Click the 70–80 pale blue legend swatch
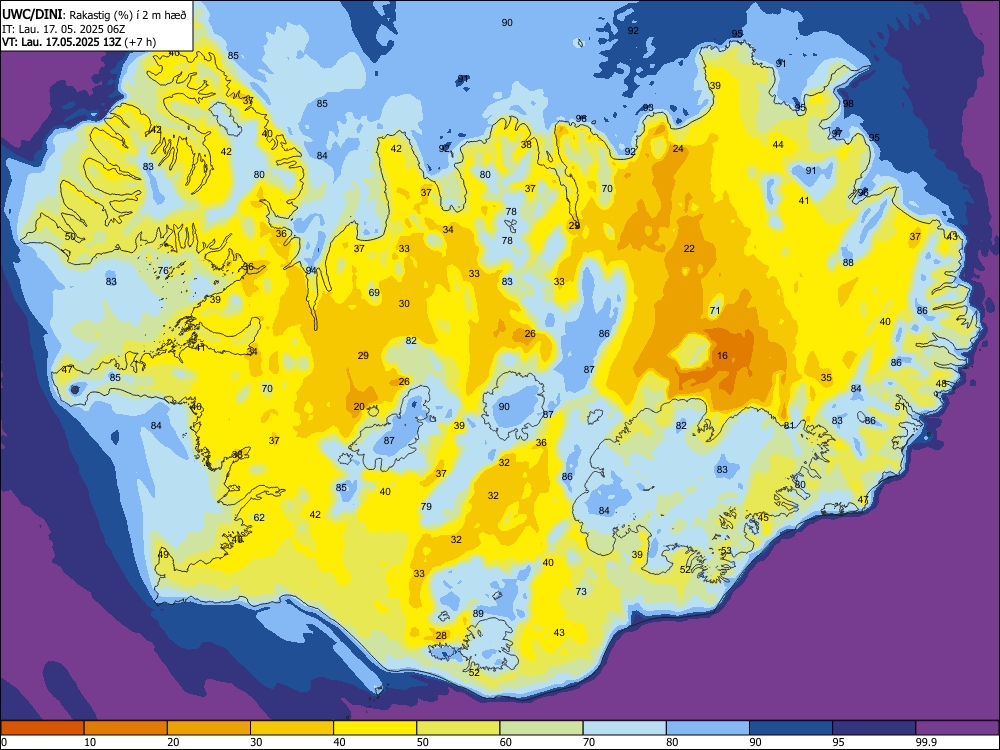The image size is (1000, 750). pyautogui.click(x=624, y=728)
